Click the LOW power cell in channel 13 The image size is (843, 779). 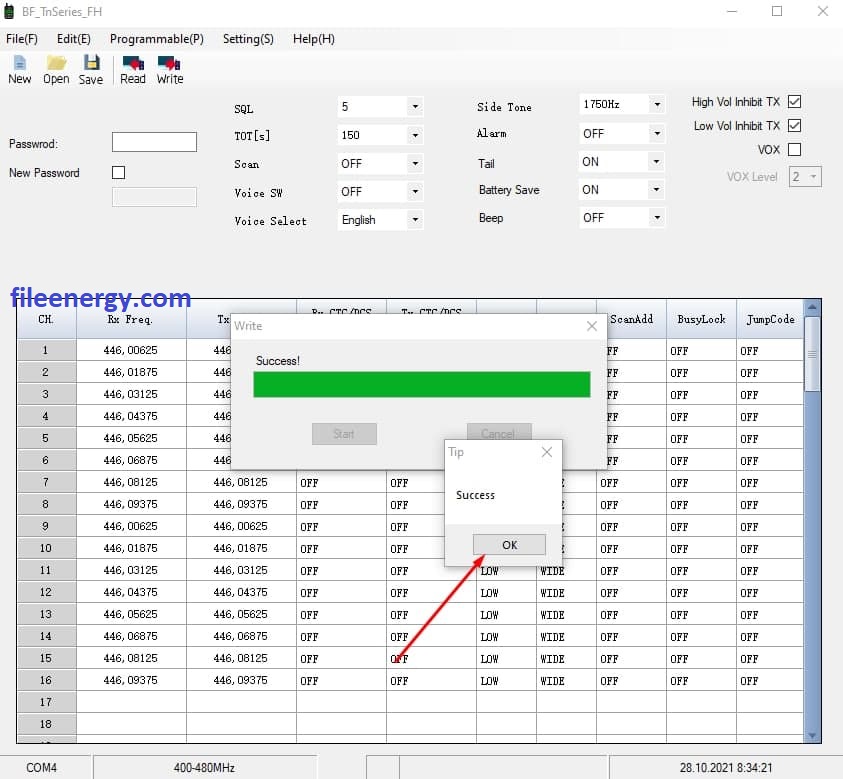click(x=506, y=614)
